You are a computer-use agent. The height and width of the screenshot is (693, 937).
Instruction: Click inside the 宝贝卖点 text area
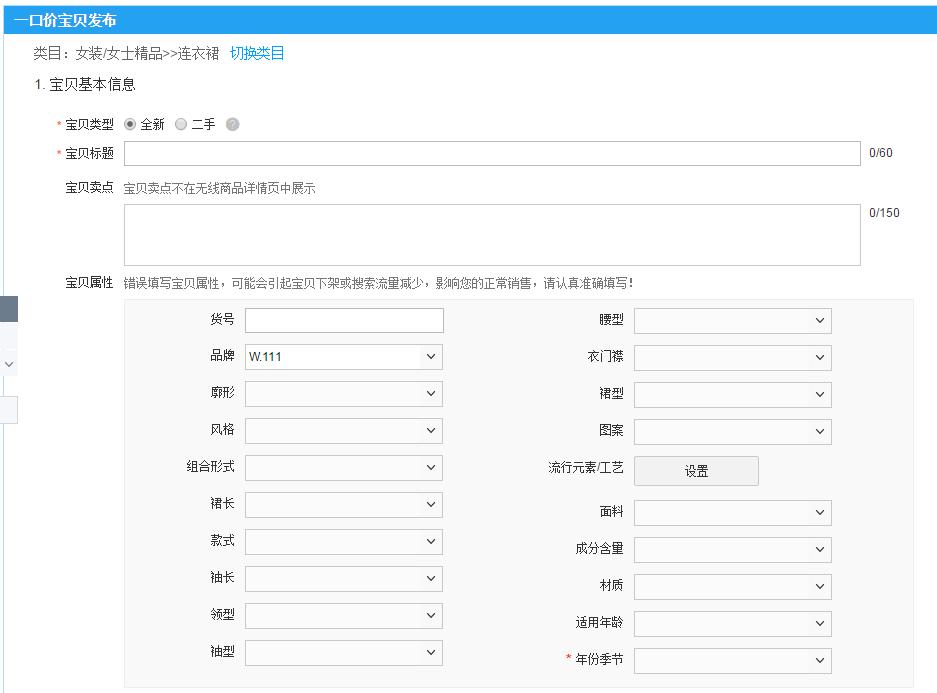(490, 233)
